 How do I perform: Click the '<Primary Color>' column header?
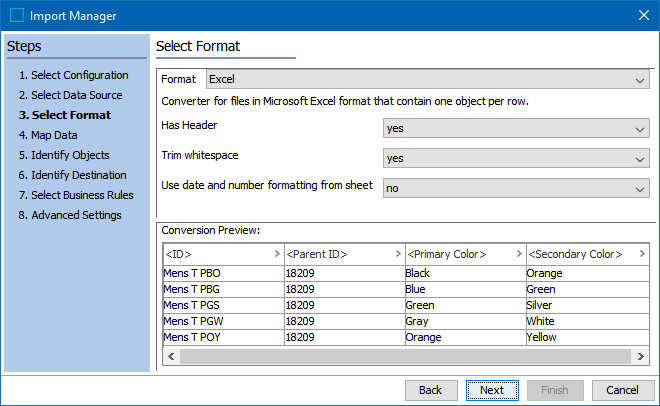click(x=466, y=254)
